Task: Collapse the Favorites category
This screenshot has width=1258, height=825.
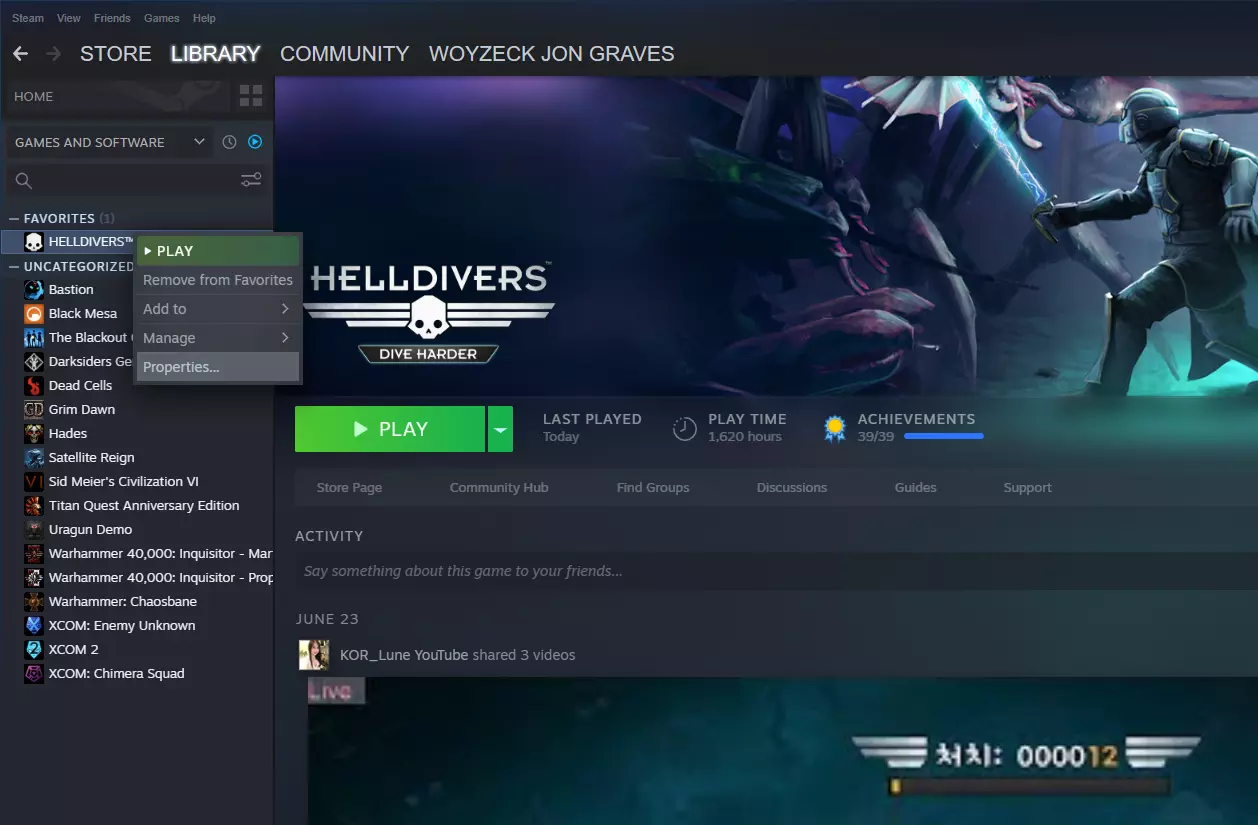Action: (x=14, y=218)
